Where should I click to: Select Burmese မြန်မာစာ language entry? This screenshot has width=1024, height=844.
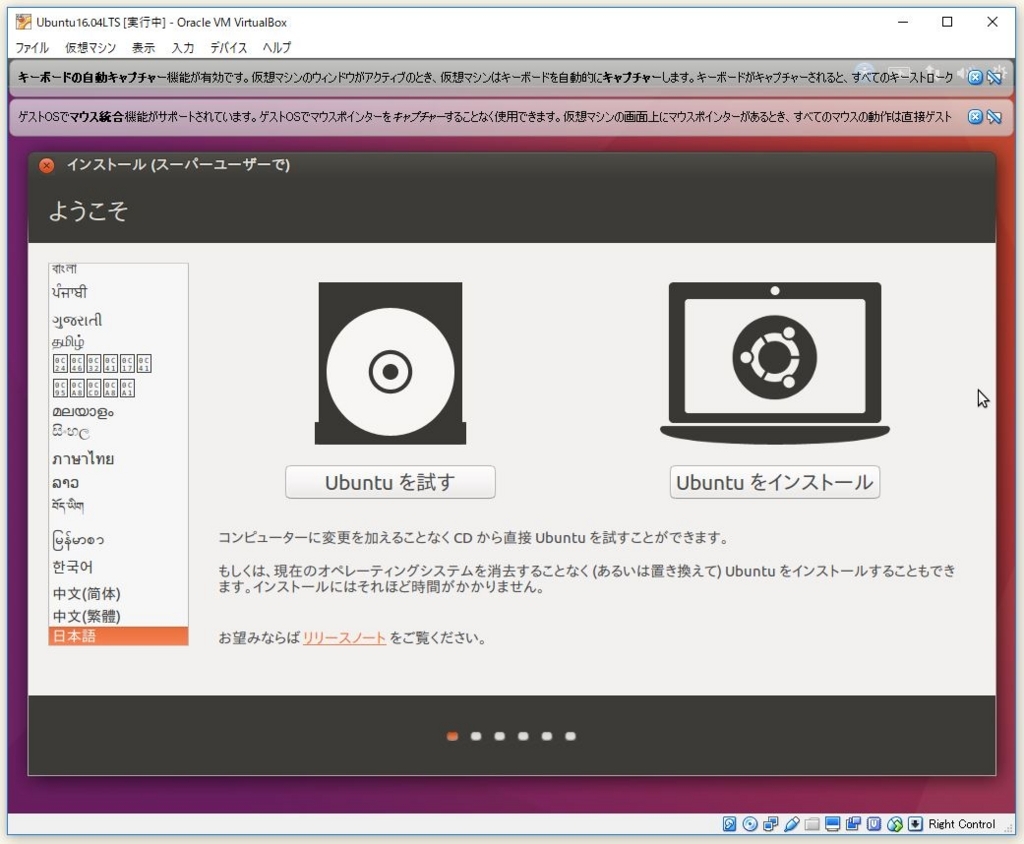coord(78,540)
